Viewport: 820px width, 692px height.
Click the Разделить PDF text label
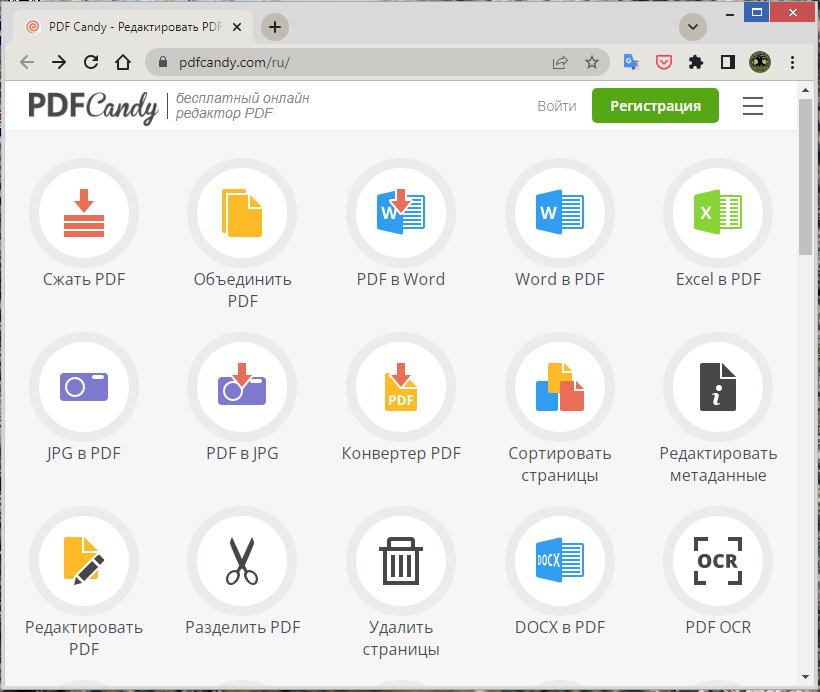(243, 627)
